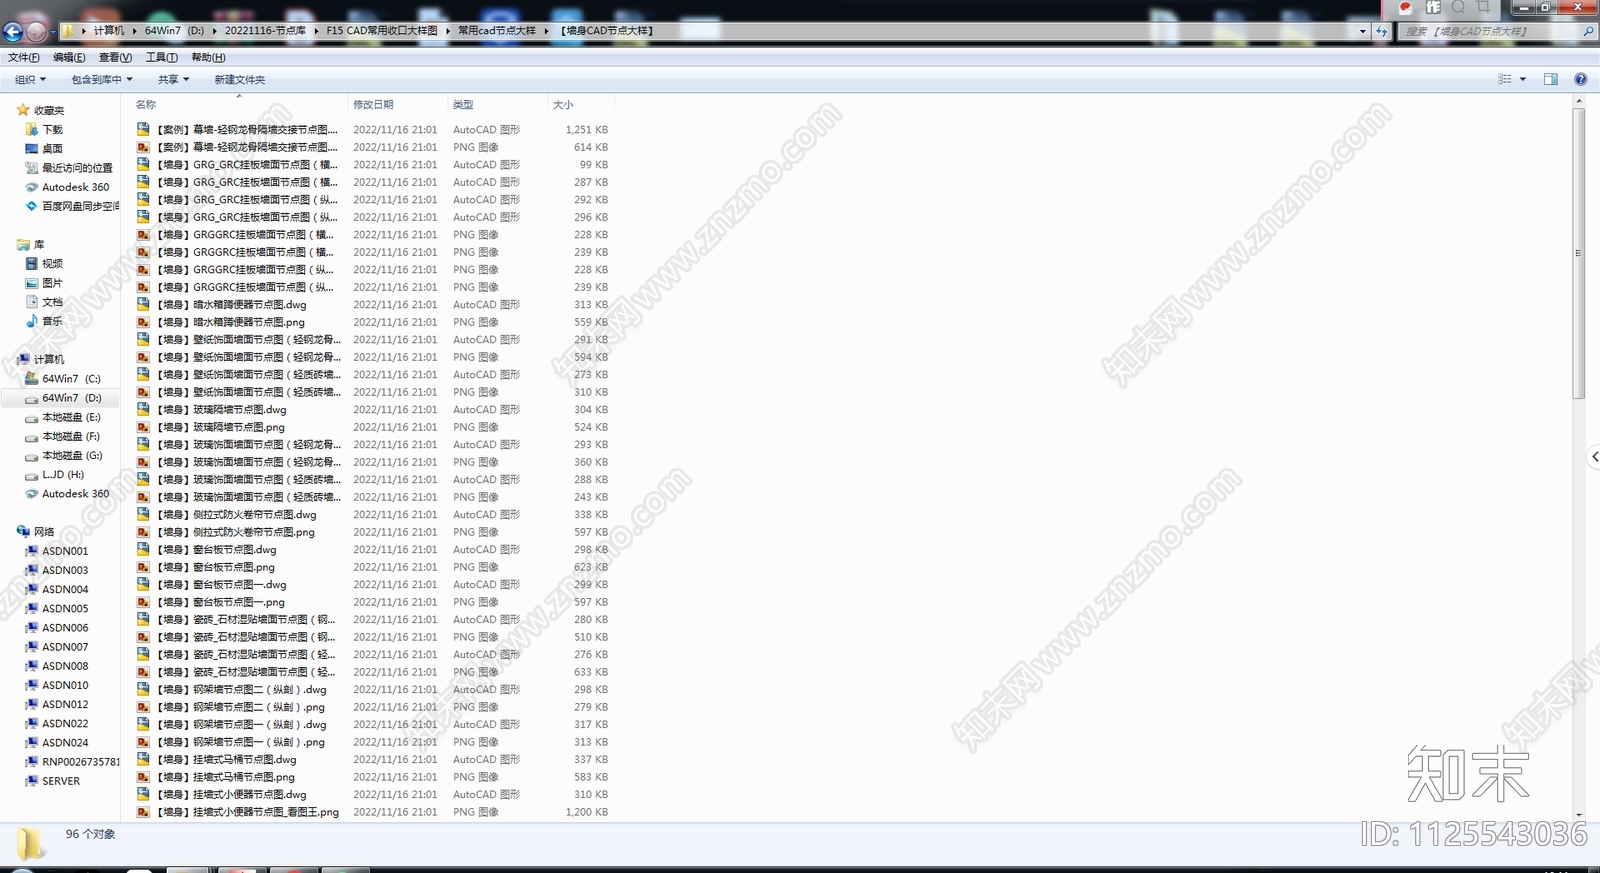The width and height of the screenshot is (1600, 873).
Task: Click the change view icon
Action: tap(1505, 79)
